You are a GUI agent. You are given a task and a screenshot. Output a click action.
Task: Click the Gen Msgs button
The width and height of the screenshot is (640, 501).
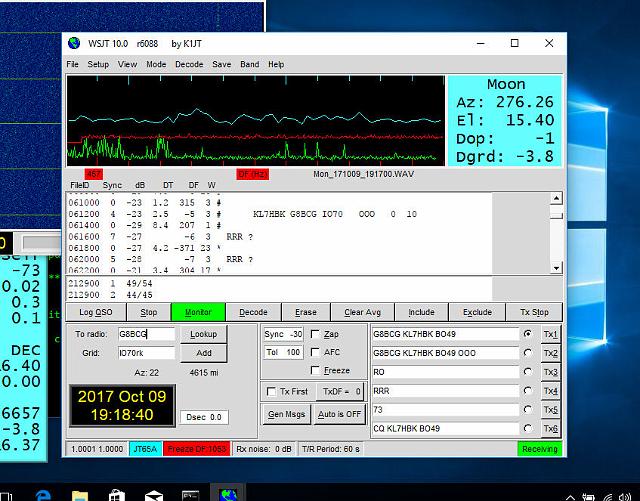(x=287, y=414)
